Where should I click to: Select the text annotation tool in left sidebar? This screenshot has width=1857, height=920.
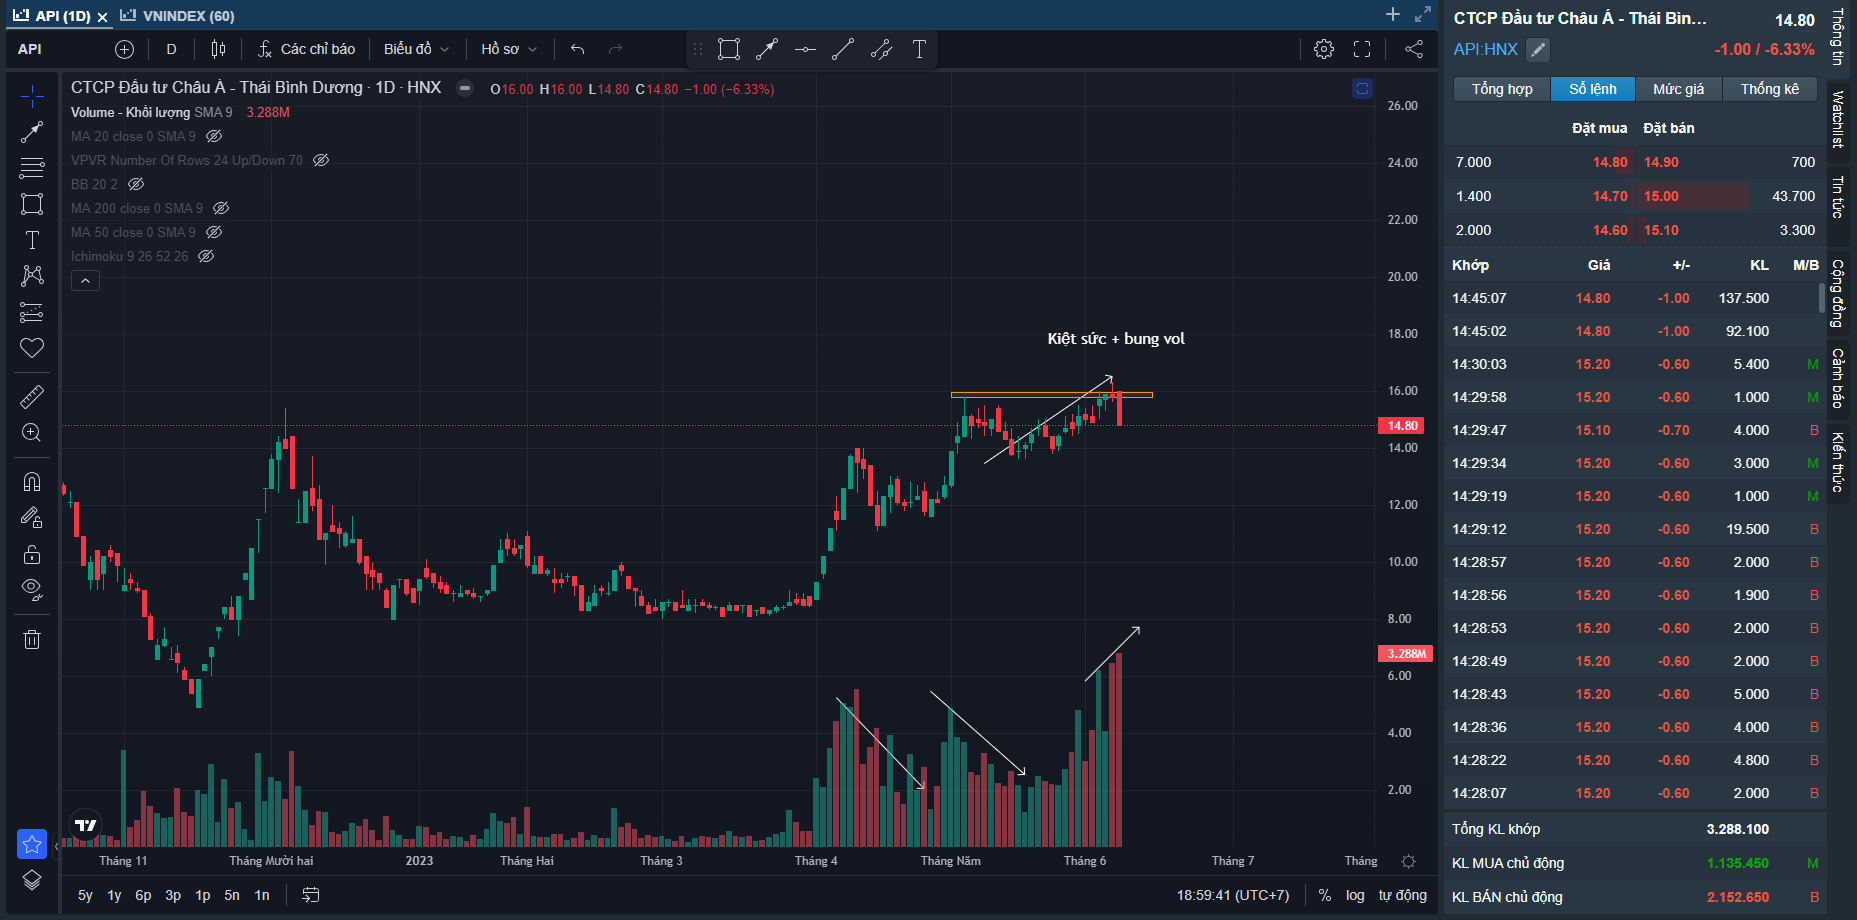[x=32, y=240]
